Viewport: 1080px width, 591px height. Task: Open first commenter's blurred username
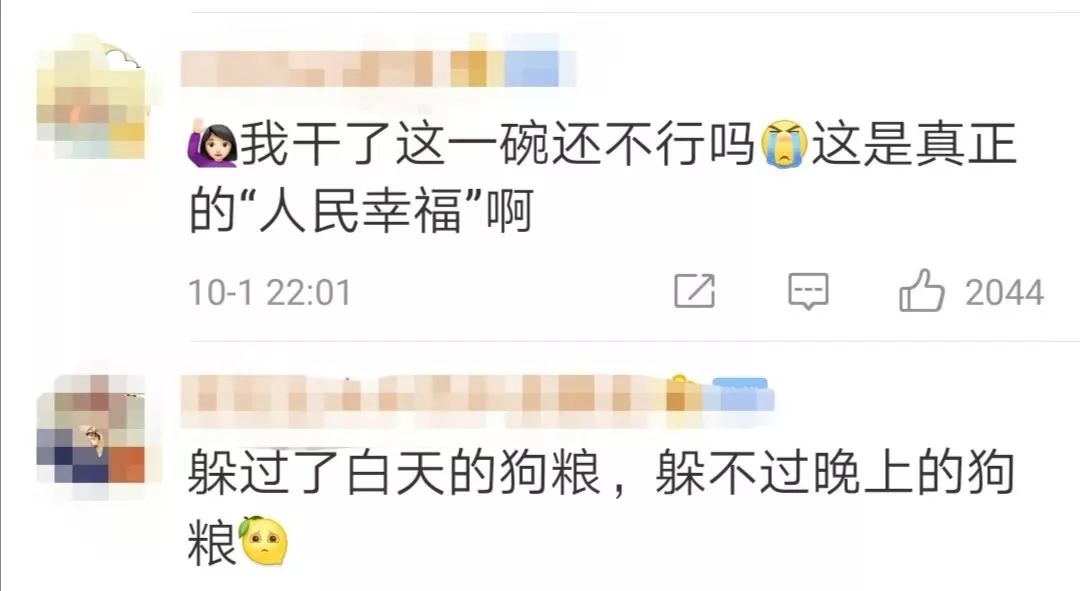point(341,68)
